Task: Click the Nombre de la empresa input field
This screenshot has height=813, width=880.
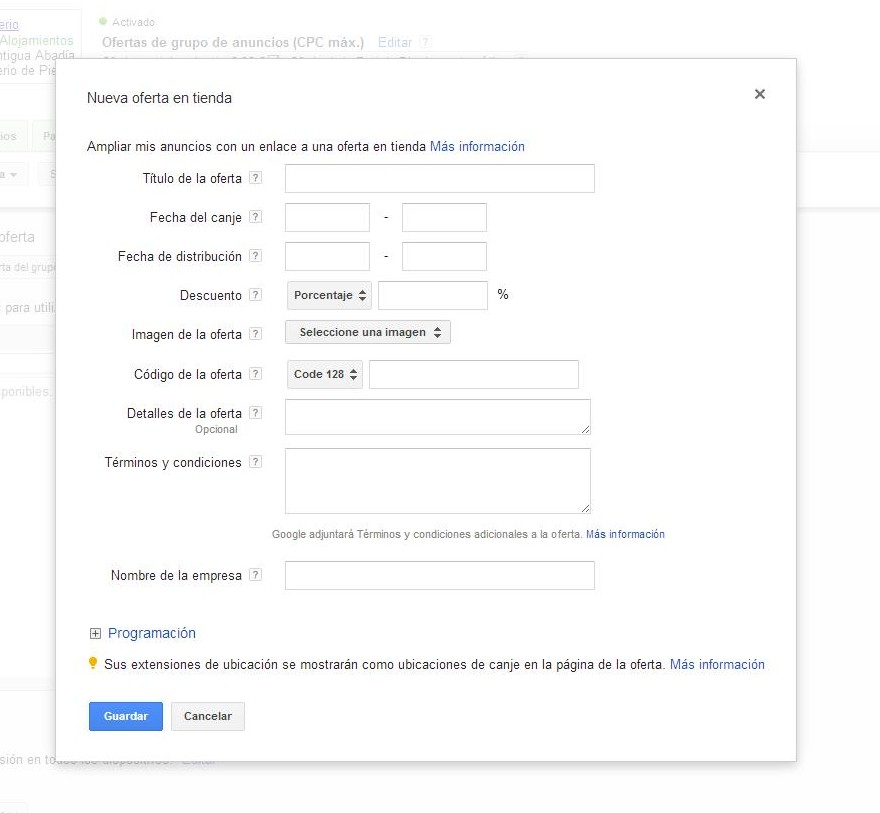Action: (439, 575)
